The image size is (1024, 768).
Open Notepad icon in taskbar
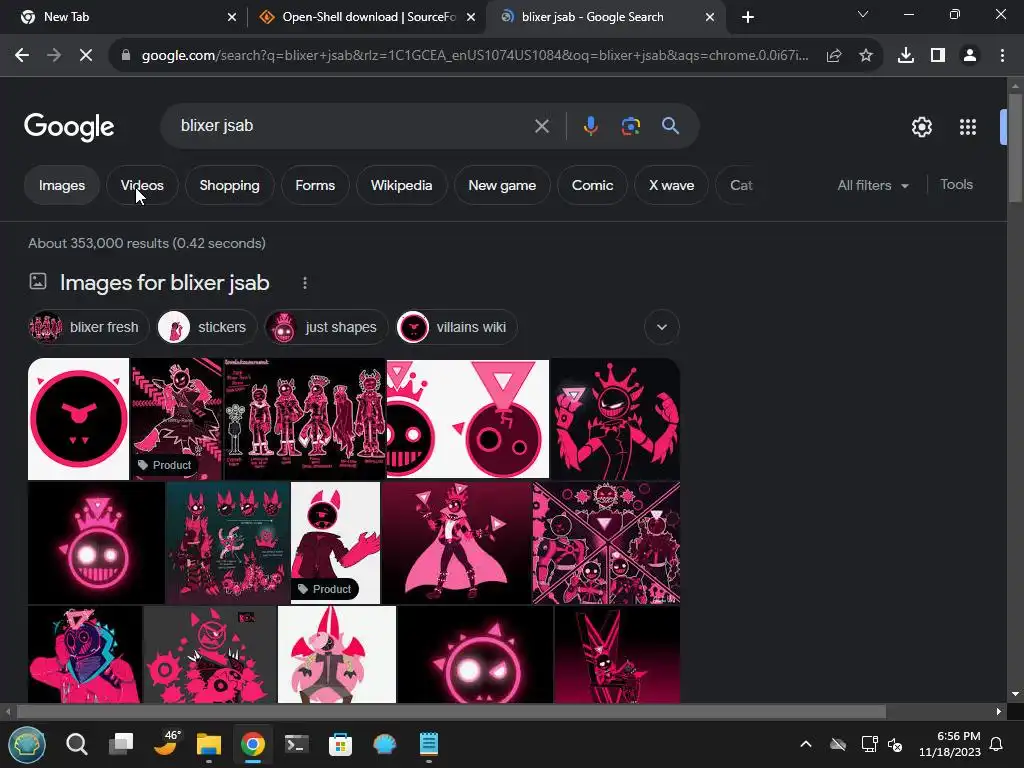pos(428,744)
